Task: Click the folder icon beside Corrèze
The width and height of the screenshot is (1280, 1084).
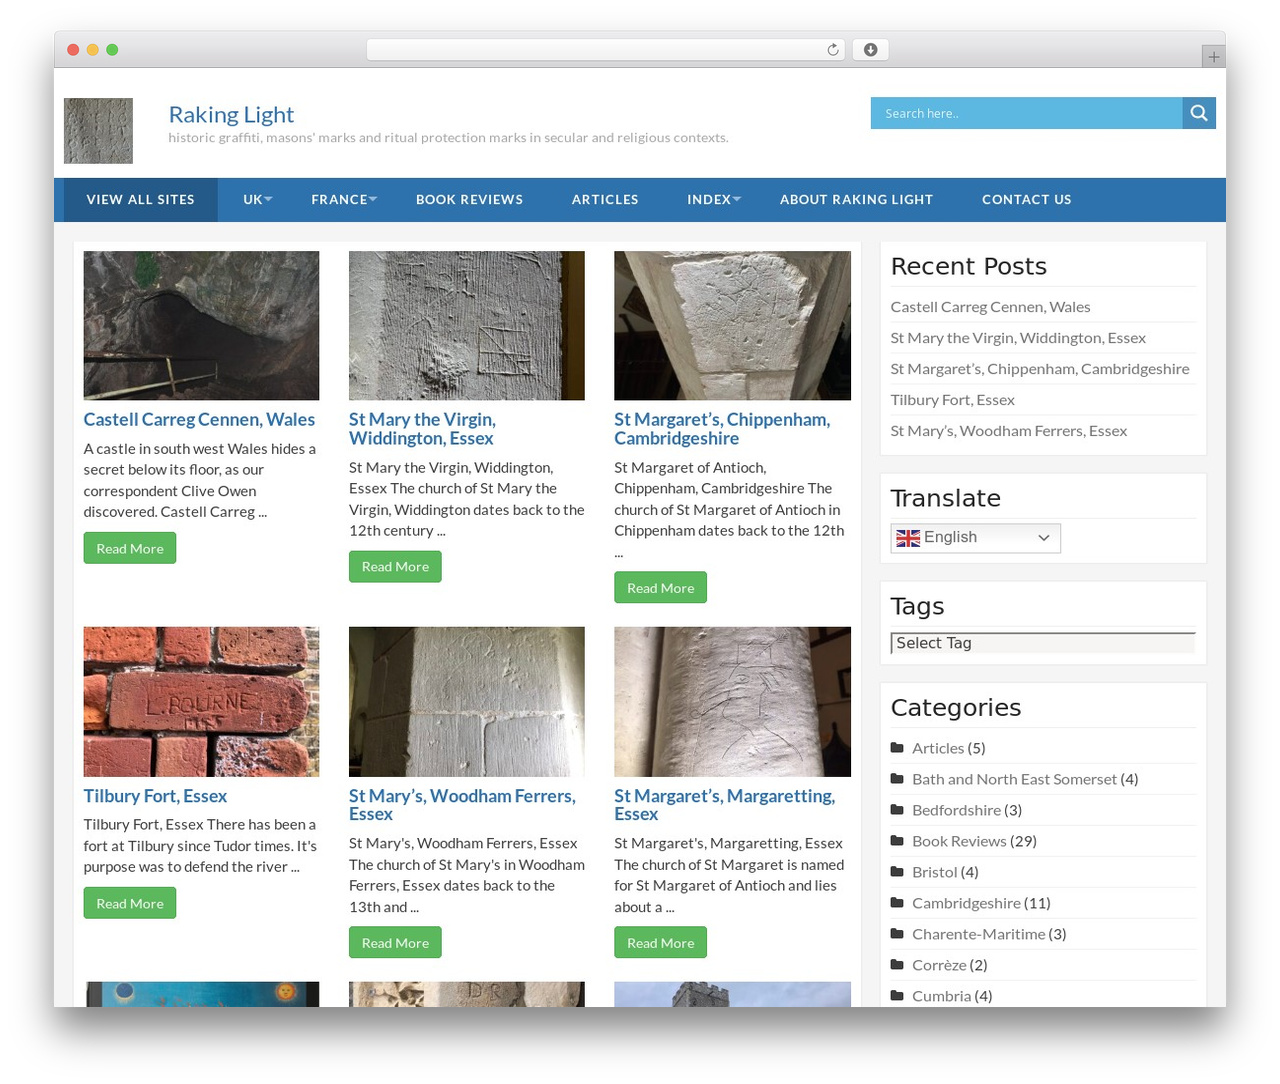Action: point(897,964)
